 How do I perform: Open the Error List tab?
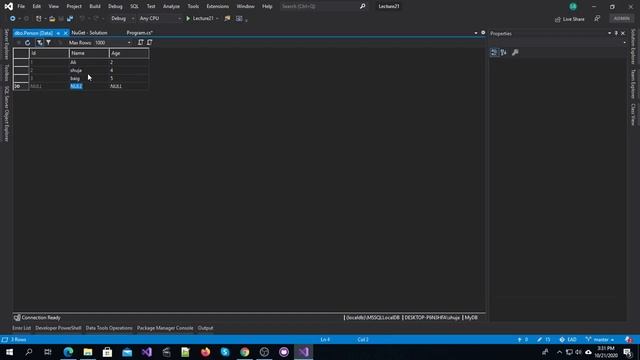(x=22, y=328)
